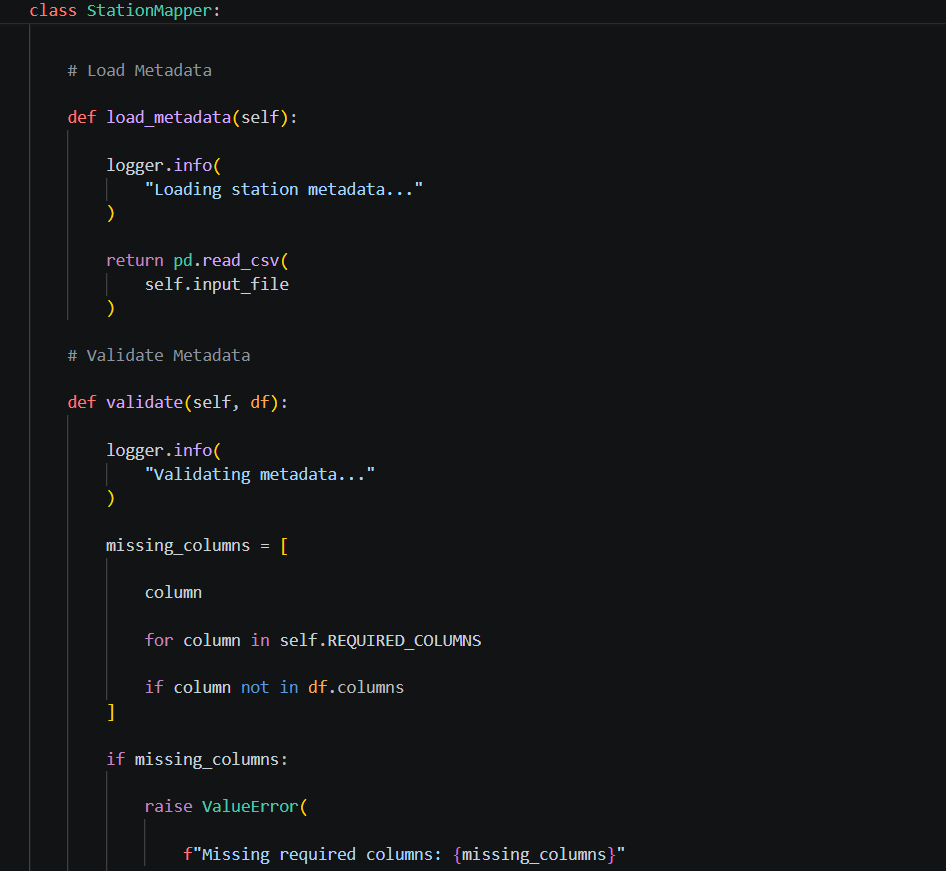The image size is (946, 871).
Task: Click the '# Validate Metadata' comment
Action: click(x=159, y=355)
